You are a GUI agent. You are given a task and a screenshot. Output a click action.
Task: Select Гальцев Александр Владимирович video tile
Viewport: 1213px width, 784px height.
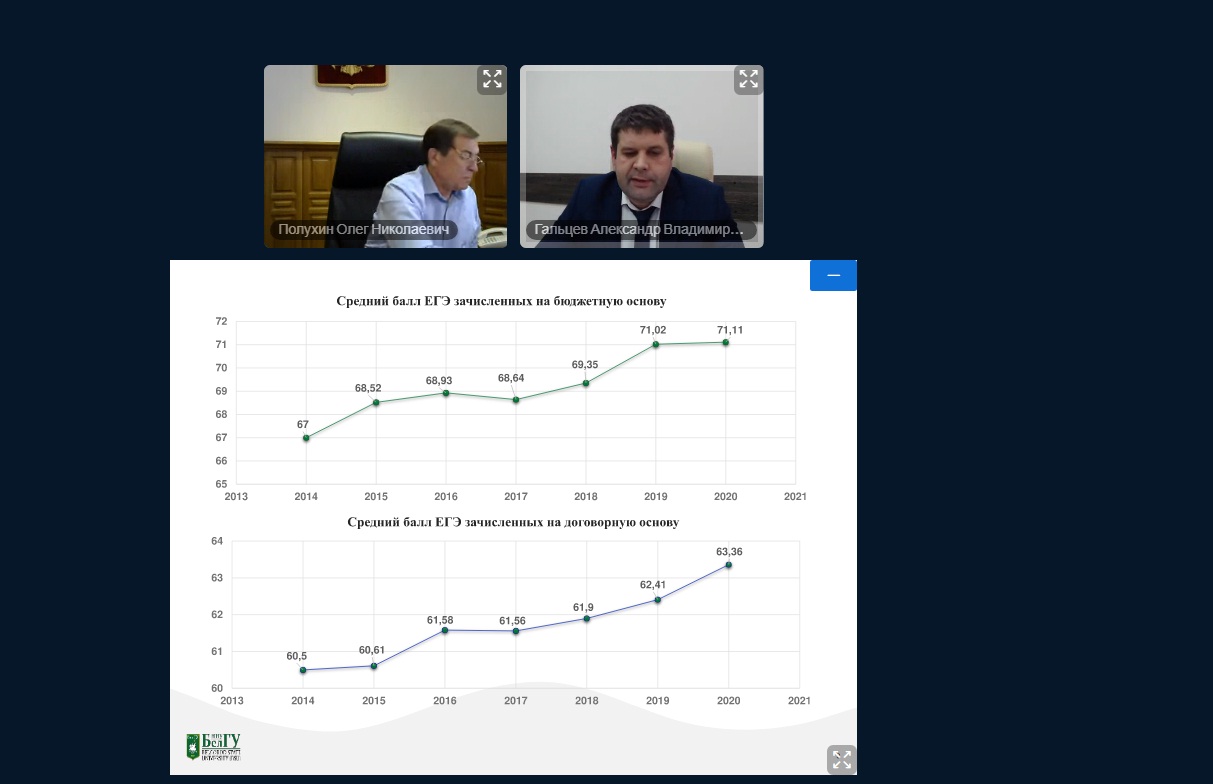[641, 150]
